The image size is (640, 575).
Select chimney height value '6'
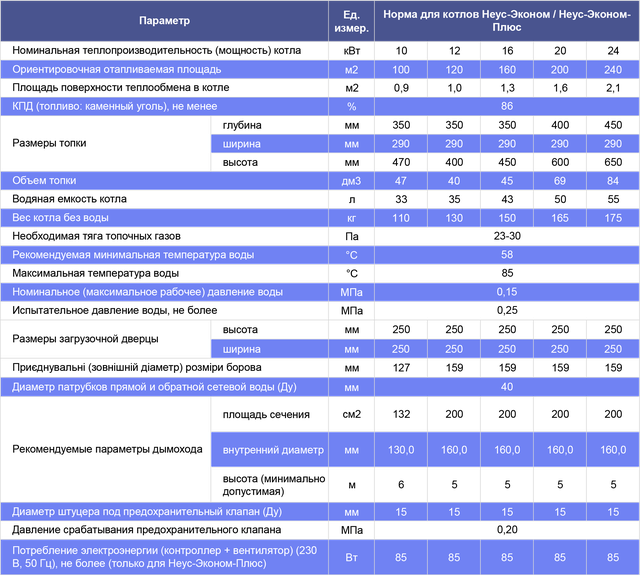[401, 485]
